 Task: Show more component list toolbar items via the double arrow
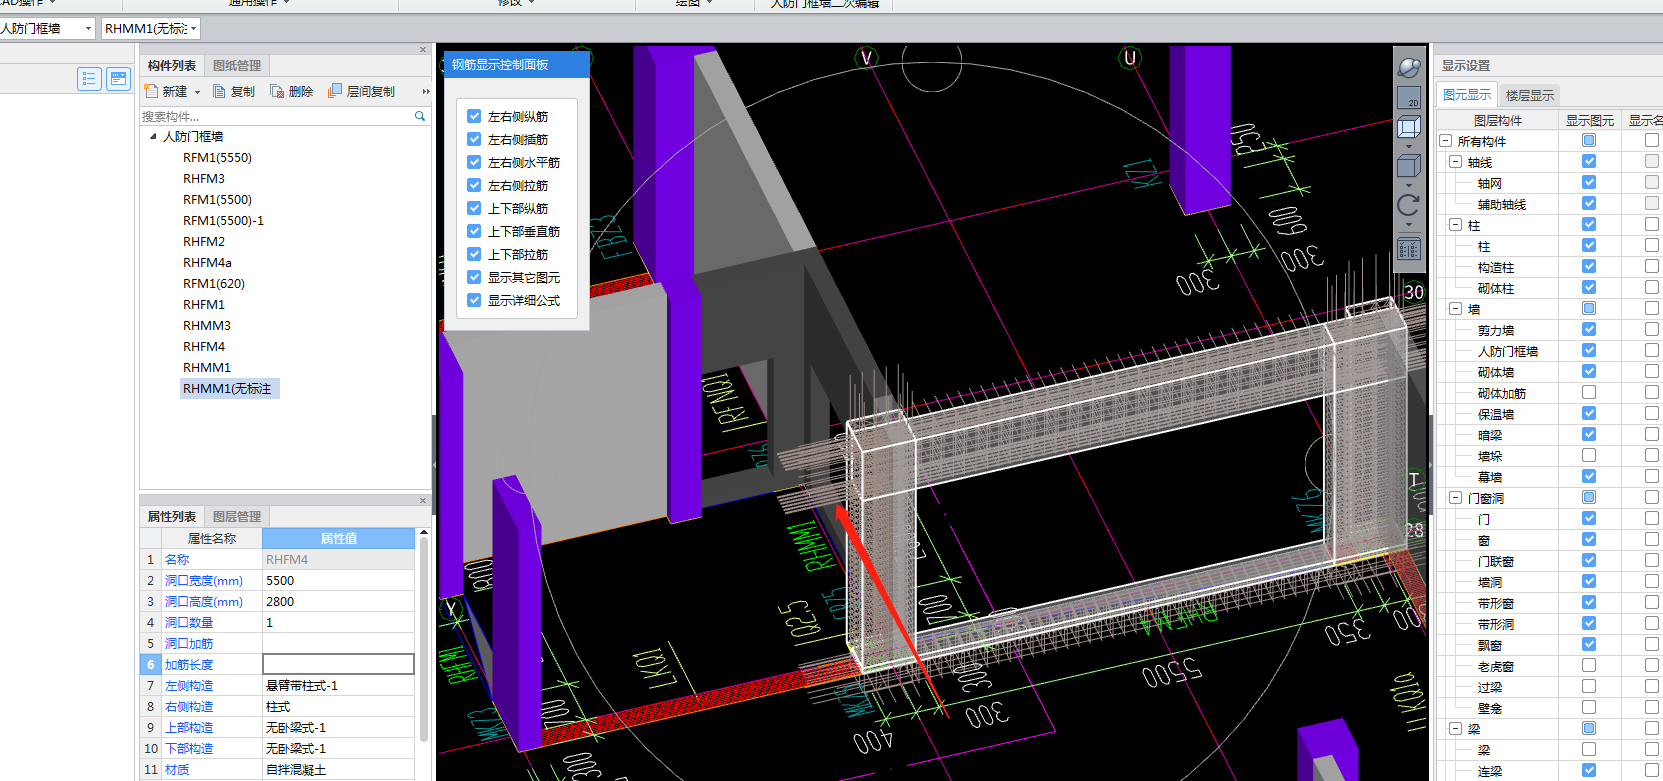(x=426, y=91)
